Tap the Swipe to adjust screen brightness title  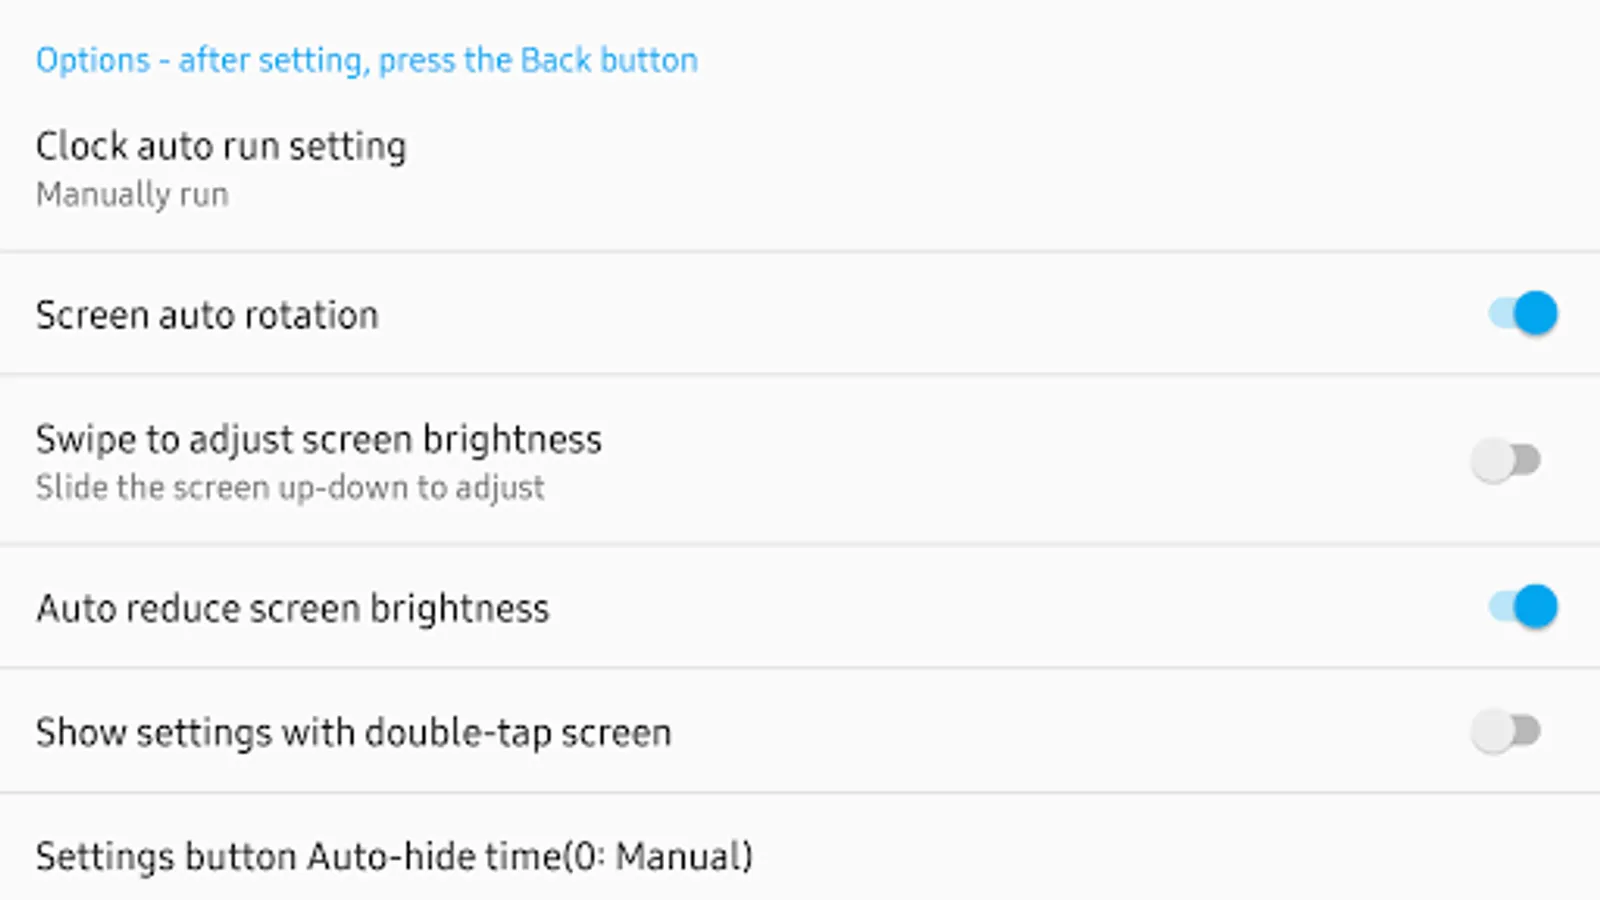tap(319, 440)
